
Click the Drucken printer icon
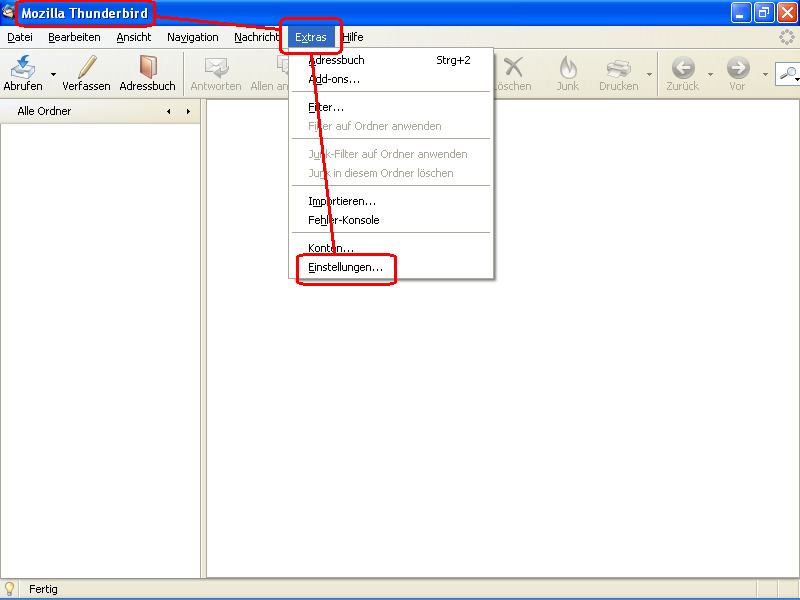[619, 67]
